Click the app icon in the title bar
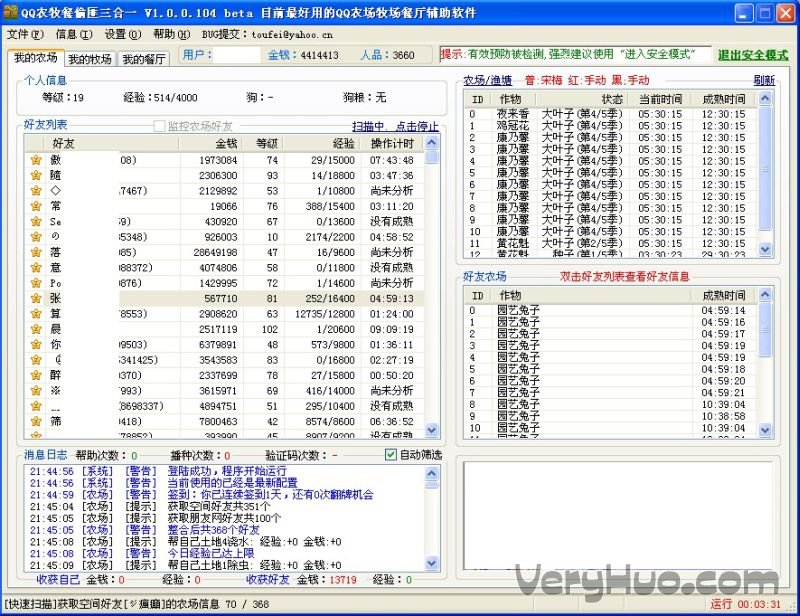Screen dimensions: 800x616 click(11, 12)
